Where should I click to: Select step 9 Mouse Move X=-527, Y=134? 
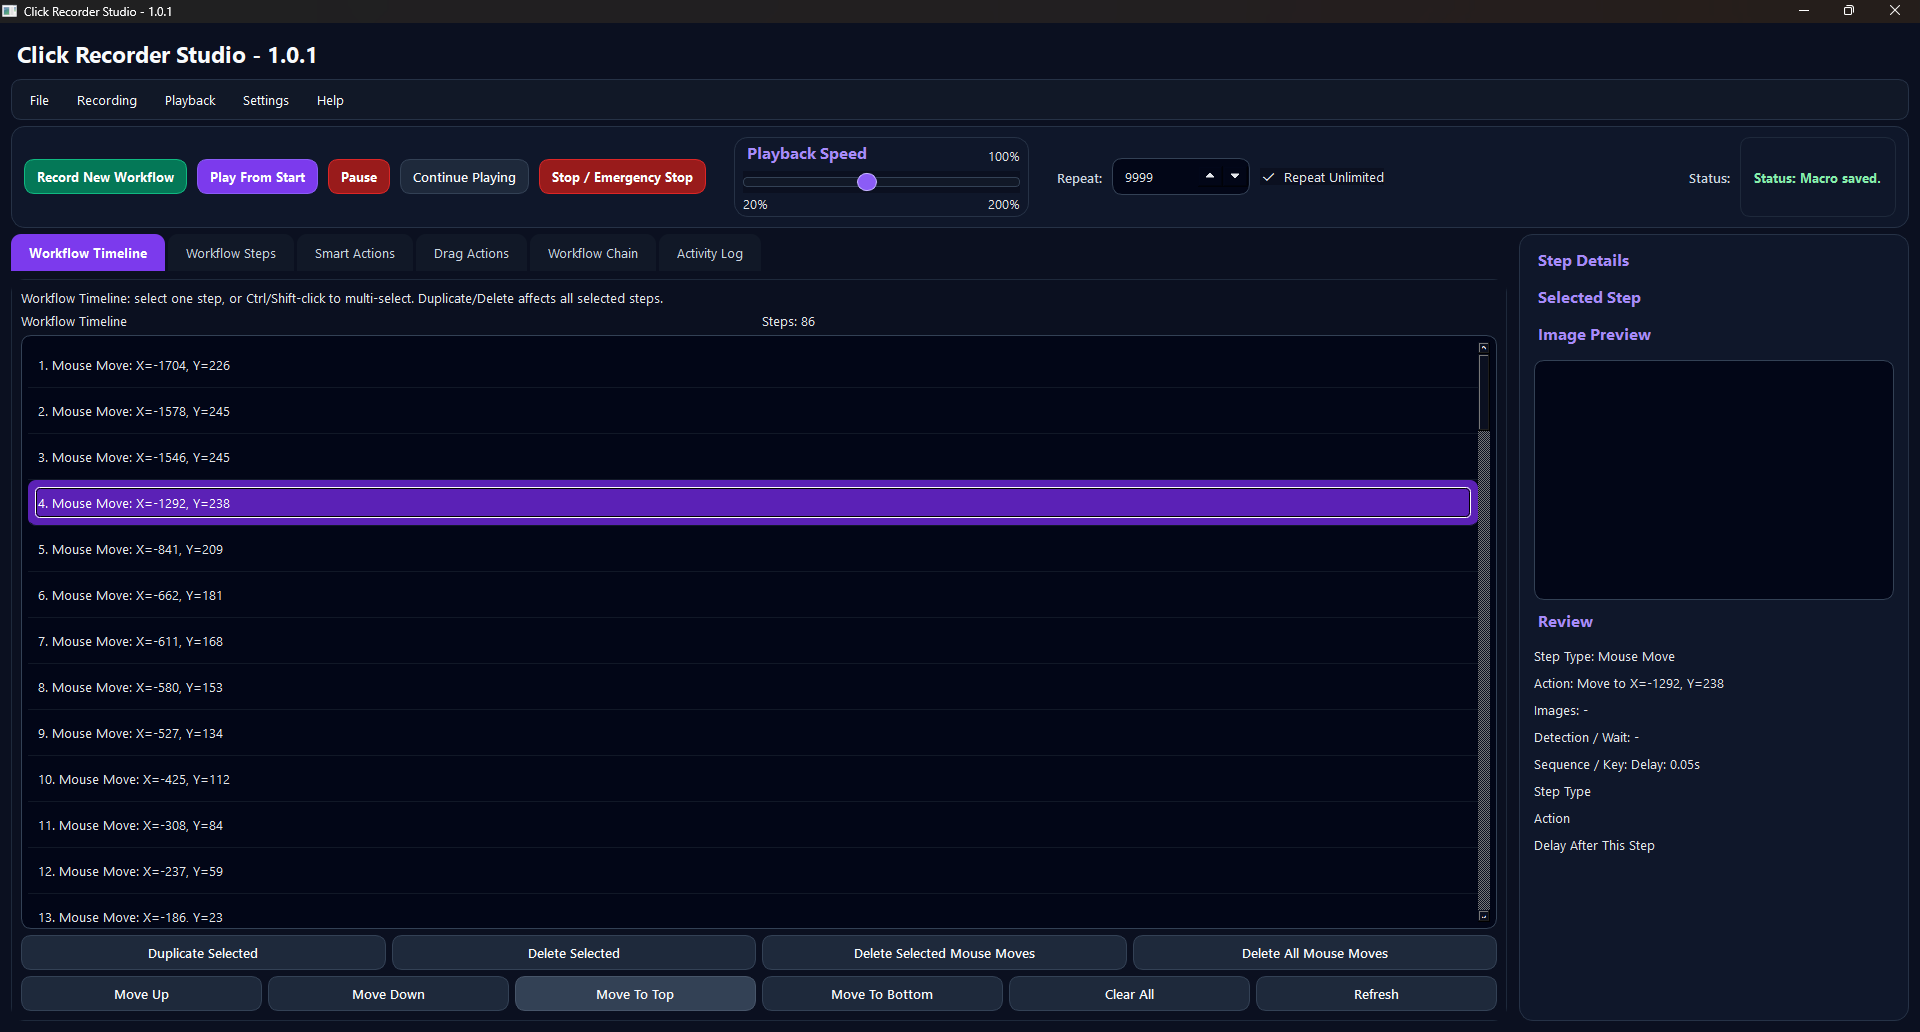(752, 733)
